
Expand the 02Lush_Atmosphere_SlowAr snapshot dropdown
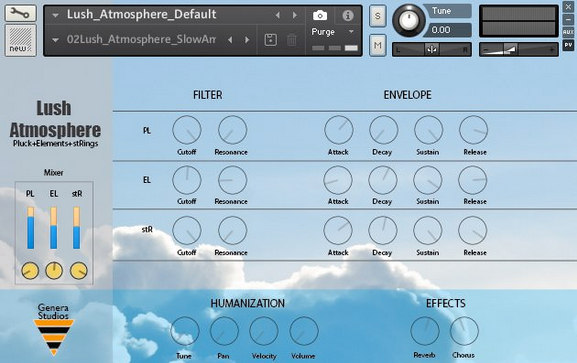56,40
